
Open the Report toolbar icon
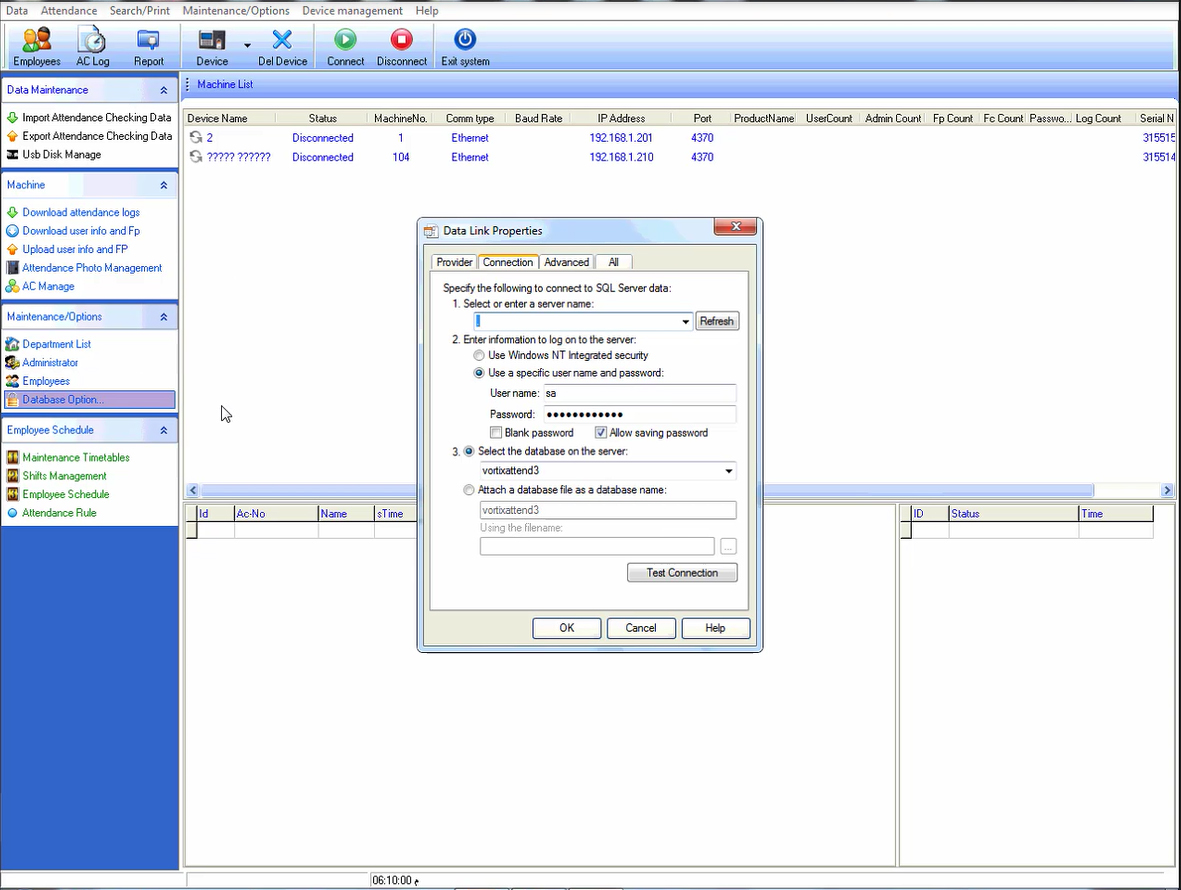pyautogui.click(x=148, y=47)
